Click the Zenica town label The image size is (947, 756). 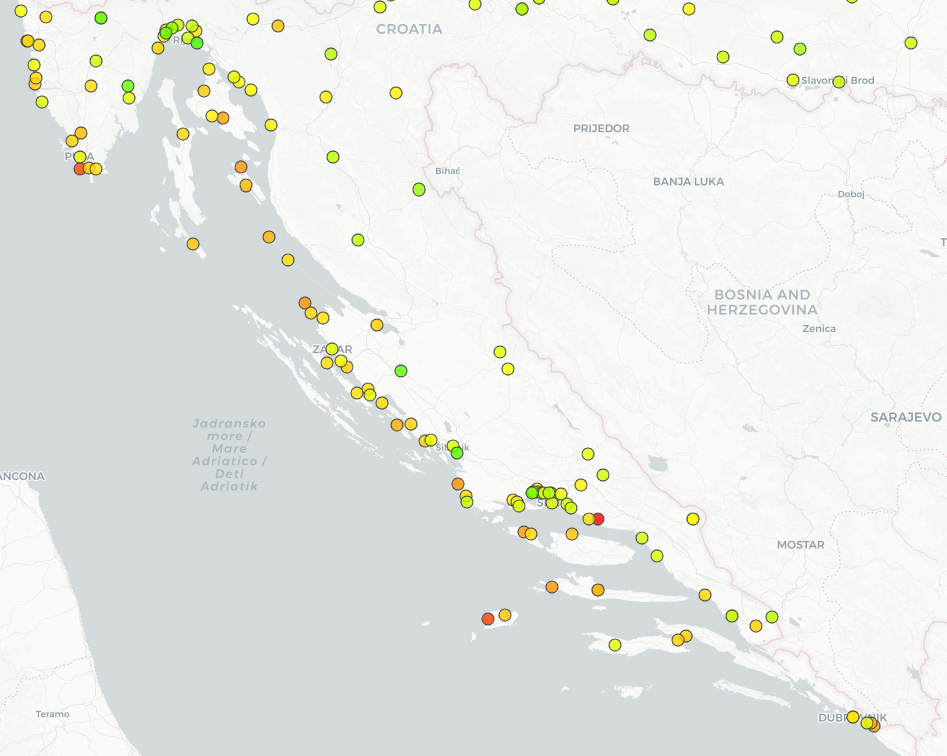point(818,329)
